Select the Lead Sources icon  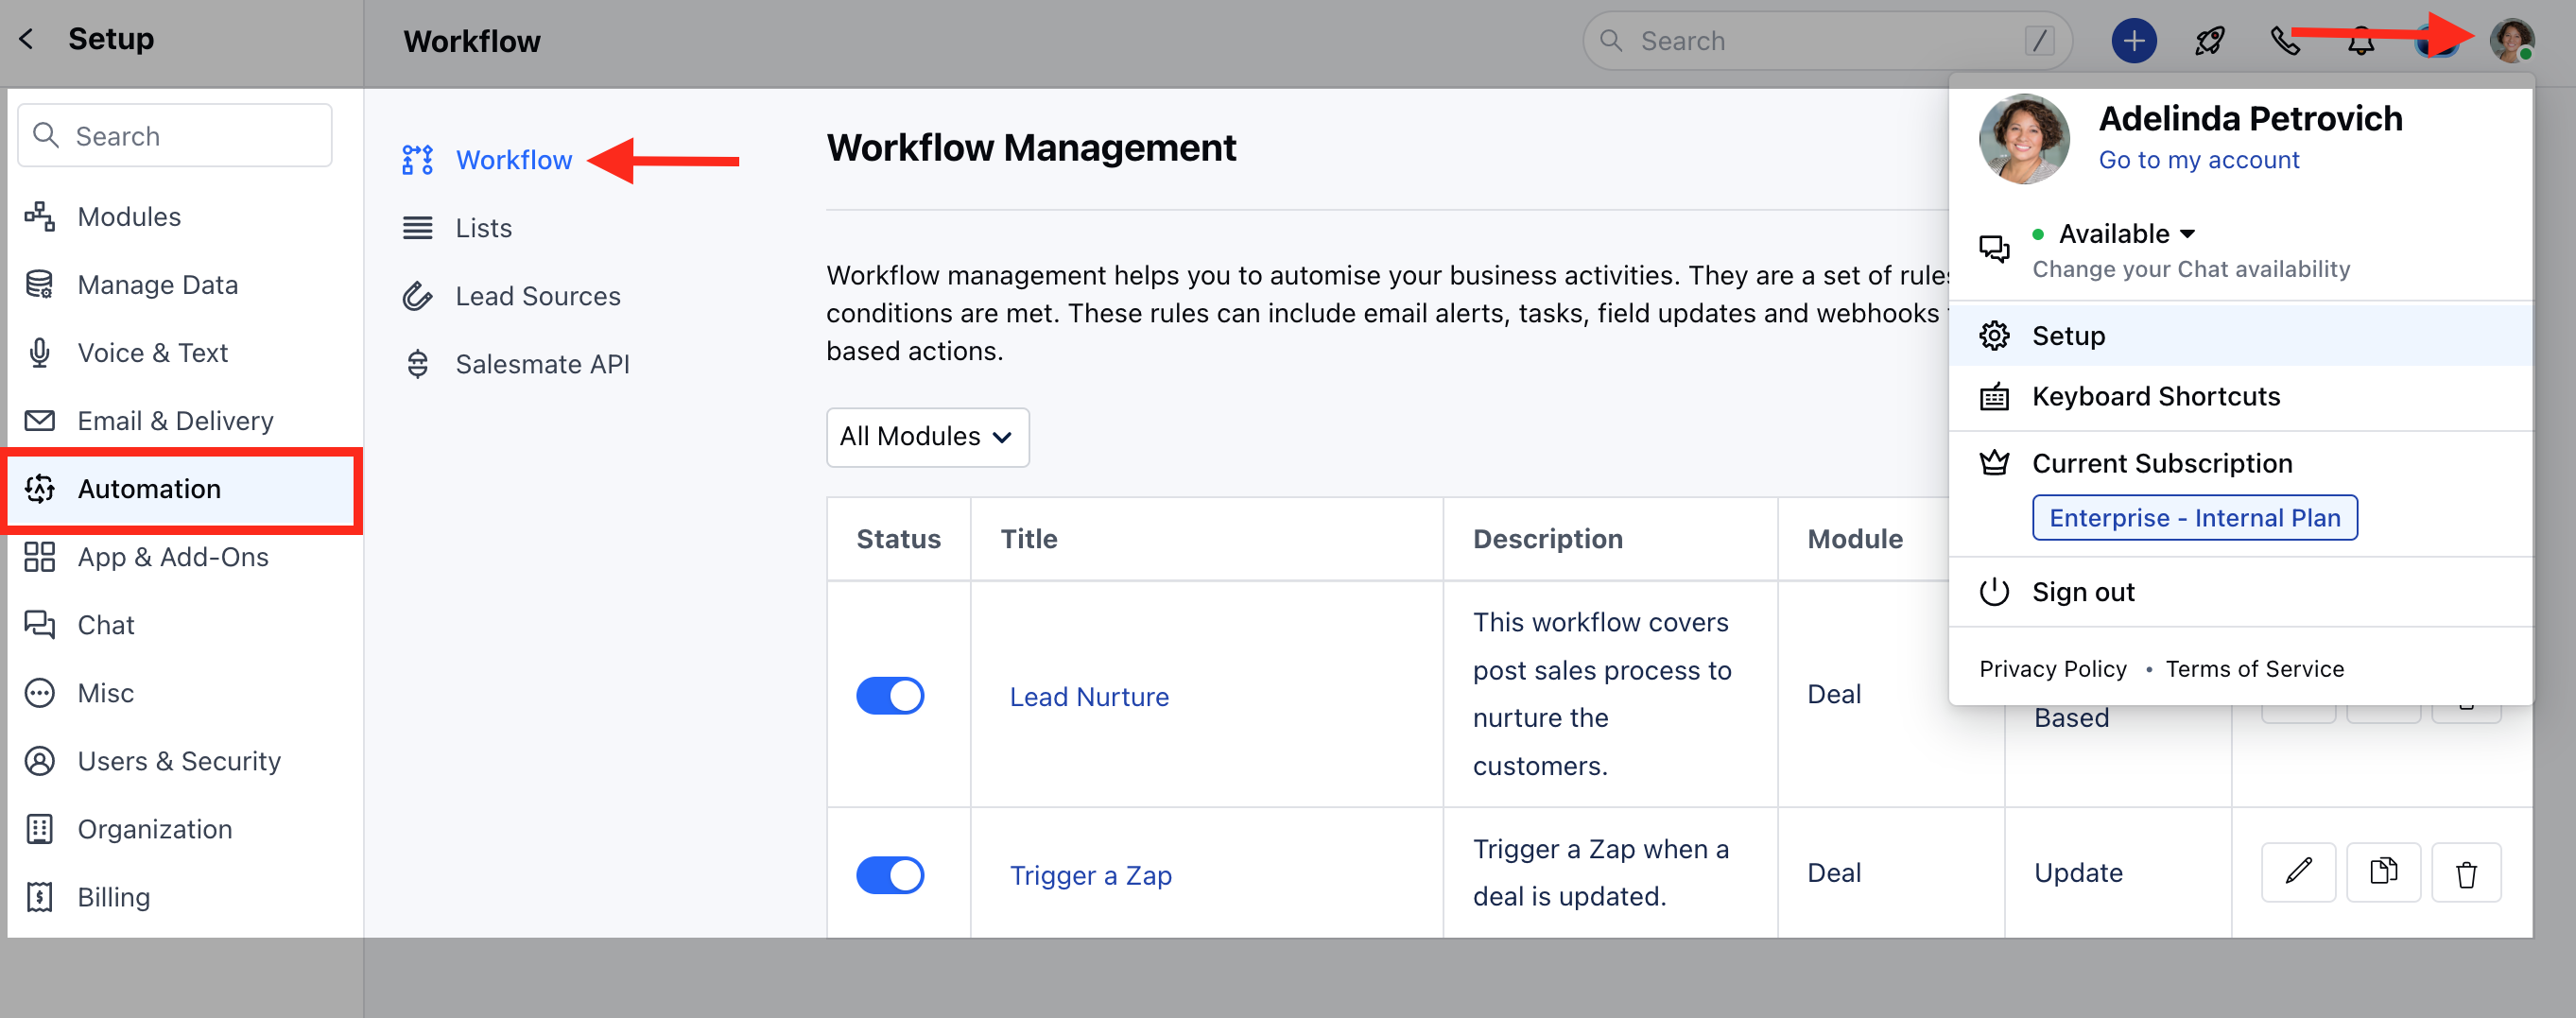click(x=417, y=296)
